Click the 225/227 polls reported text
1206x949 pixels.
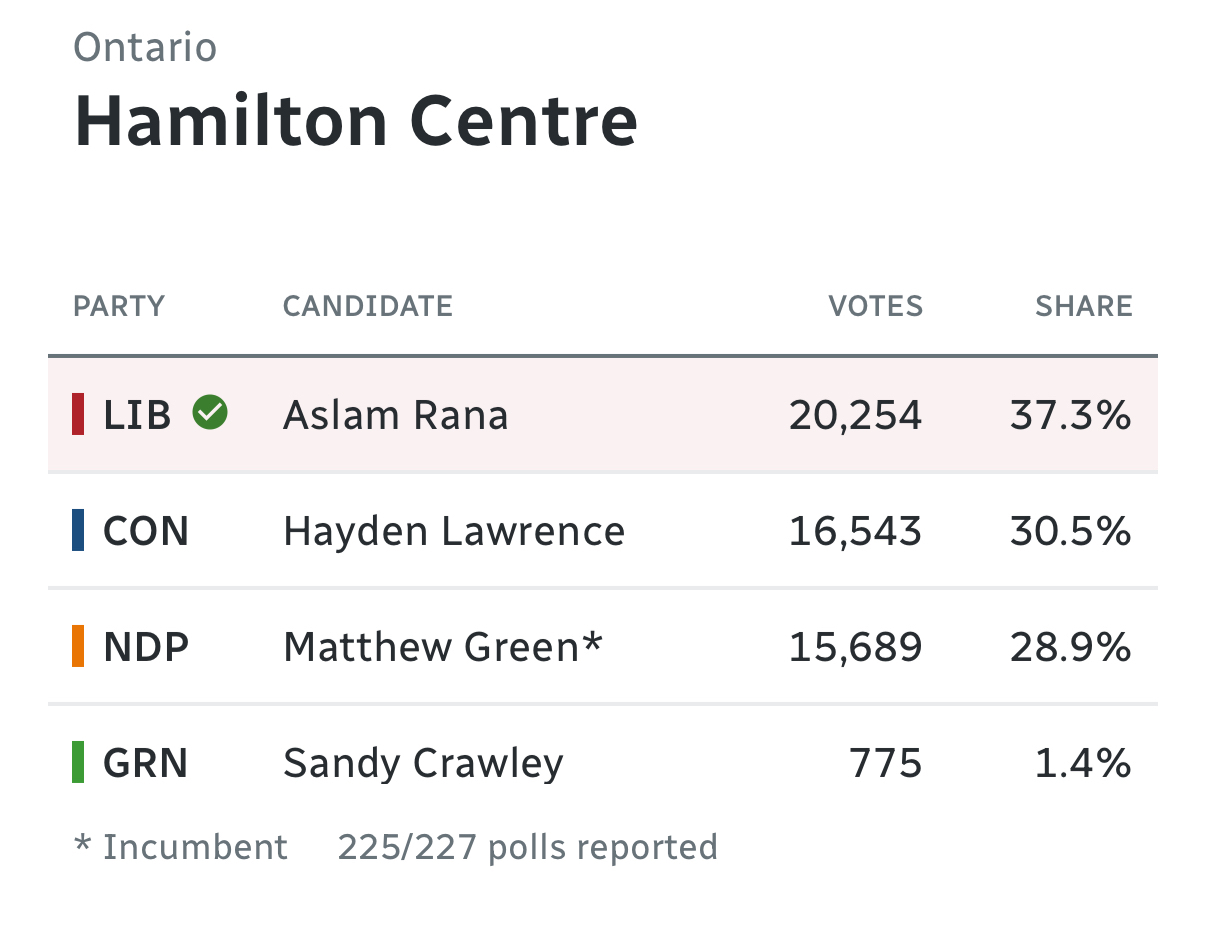pos(527,847)
